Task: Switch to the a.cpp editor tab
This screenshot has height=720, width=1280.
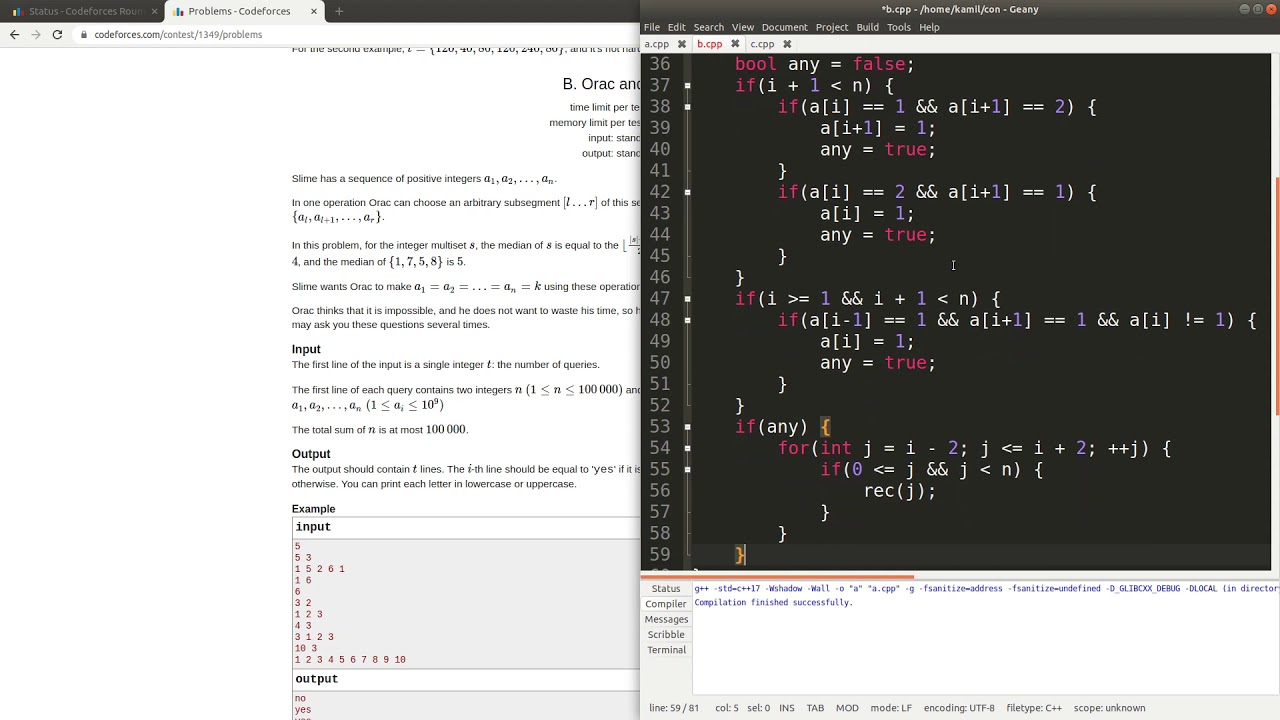Action: coord(657,44)
